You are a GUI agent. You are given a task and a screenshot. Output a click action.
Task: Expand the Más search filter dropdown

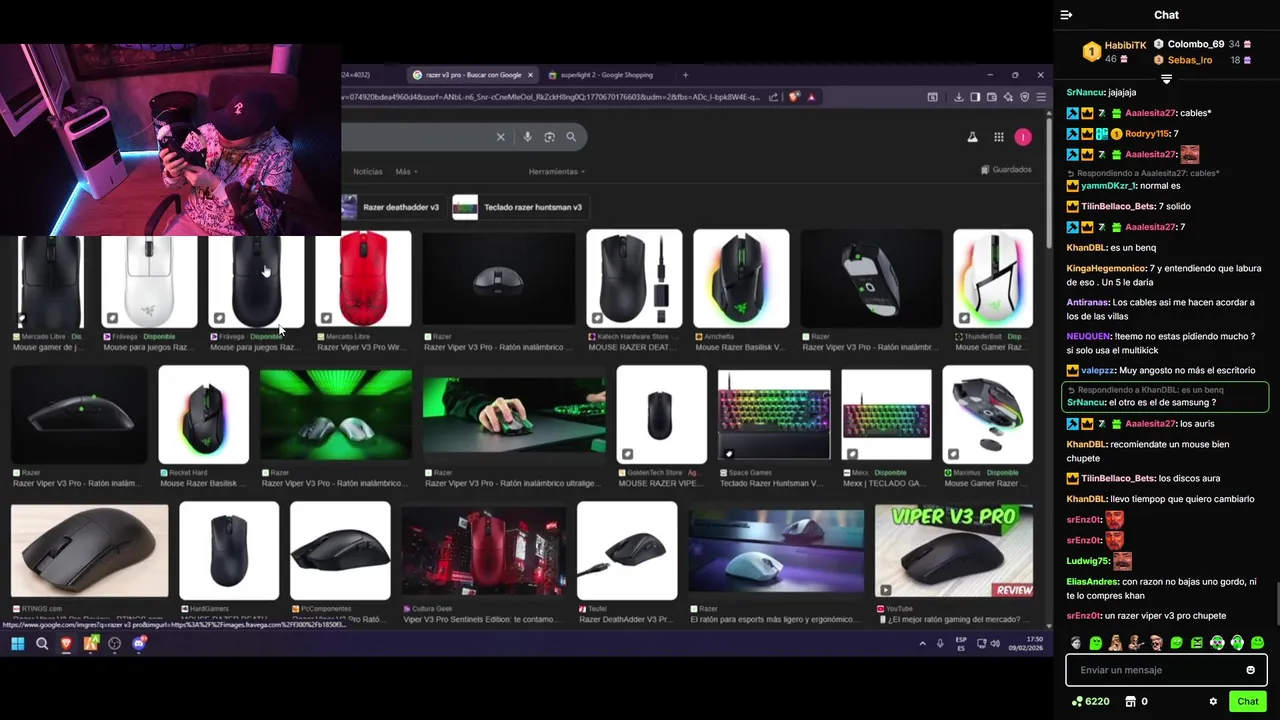click(407, 172)
